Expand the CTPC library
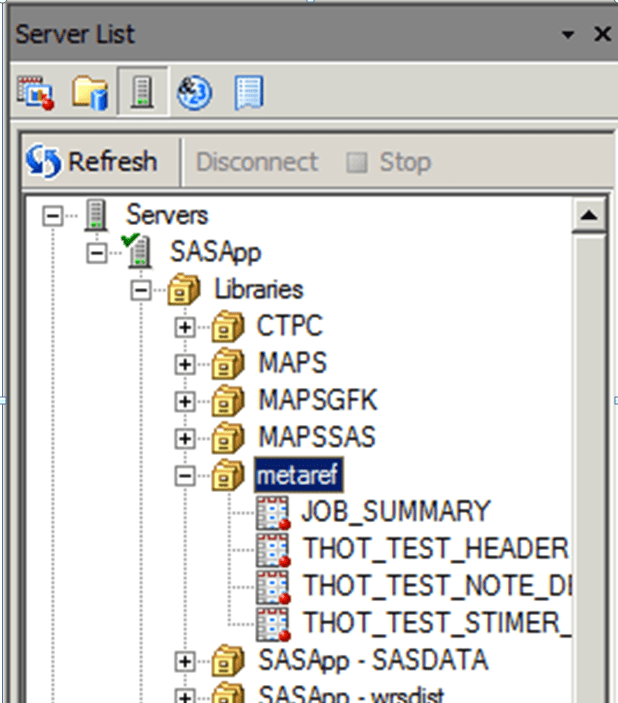 click(185, 328)
